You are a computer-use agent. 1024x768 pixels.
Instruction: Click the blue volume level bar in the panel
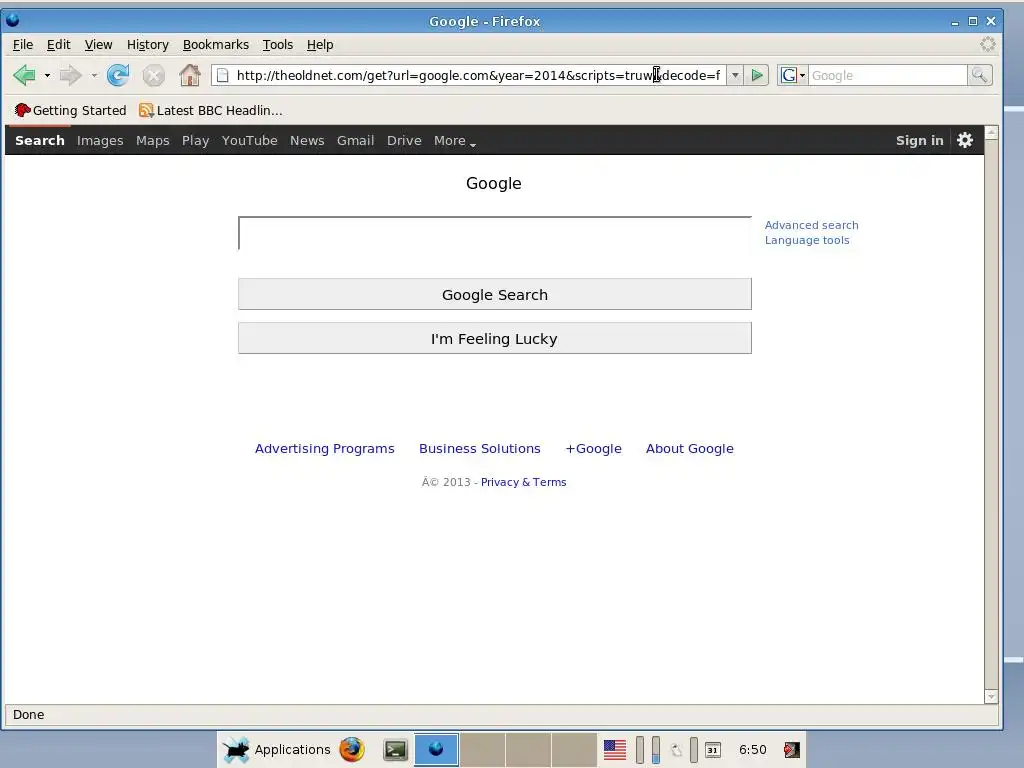[656, 750]
